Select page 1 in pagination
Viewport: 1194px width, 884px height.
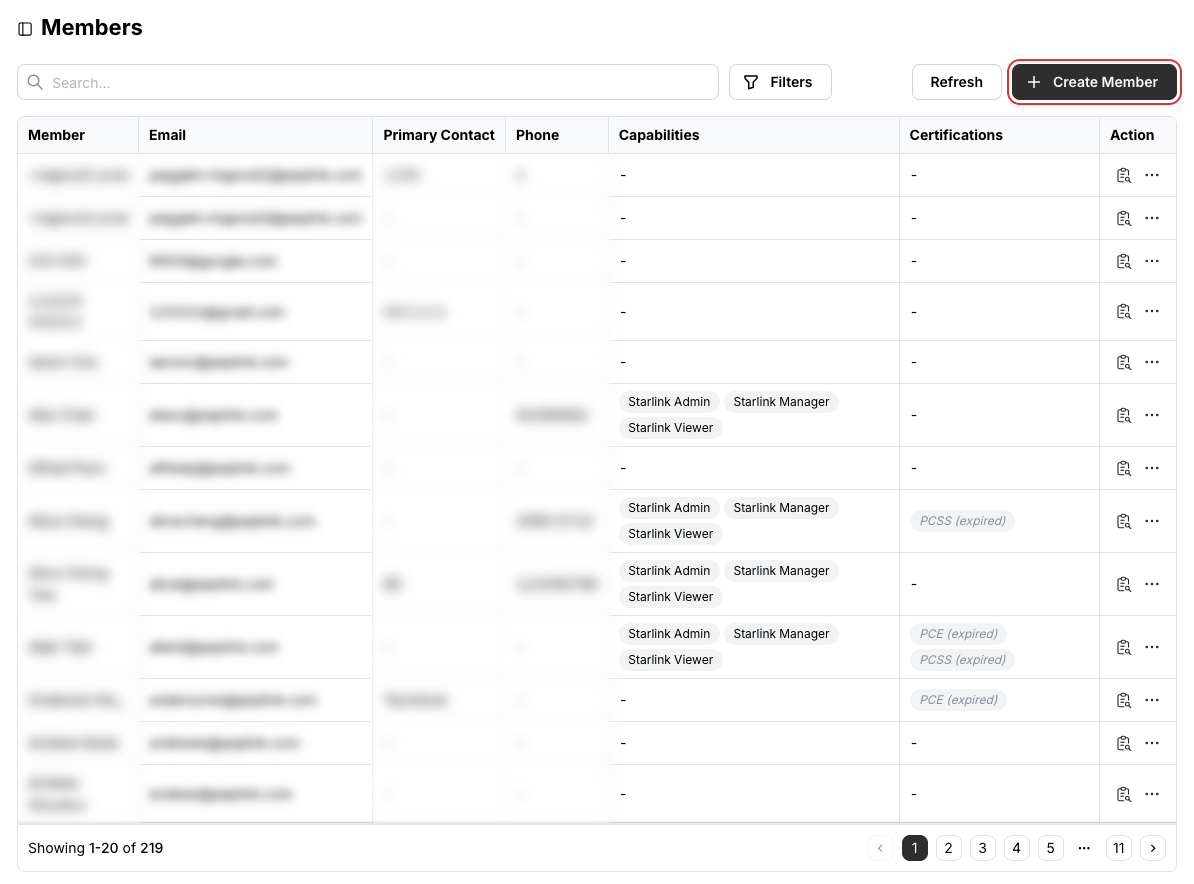click(915, 848)
